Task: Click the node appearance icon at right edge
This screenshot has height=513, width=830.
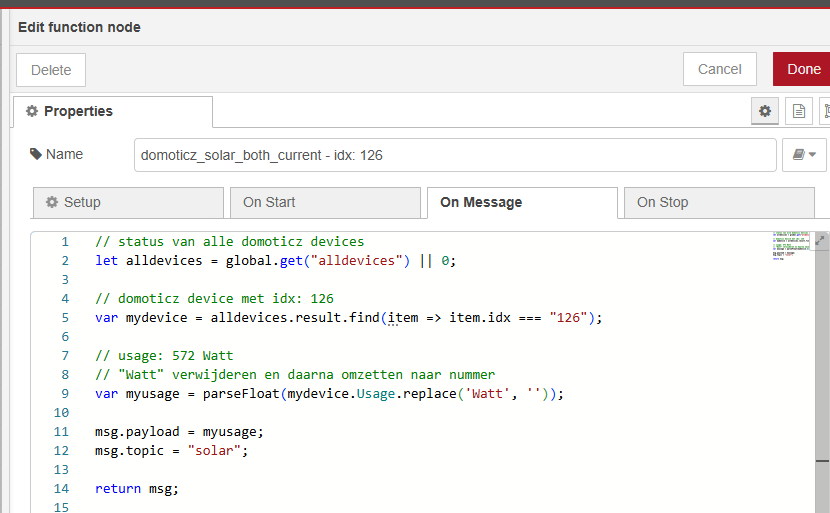Action: tap(825, 111)
